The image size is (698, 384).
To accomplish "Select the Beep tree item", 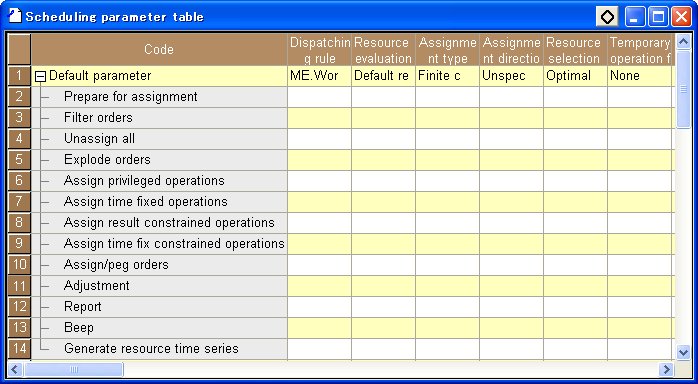I will click(79, 327).
